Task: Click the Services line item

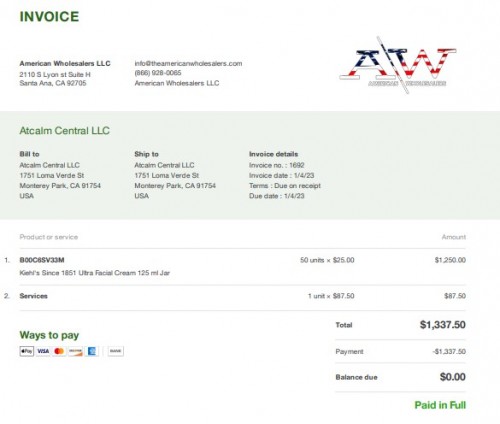Action: [33, 296]
